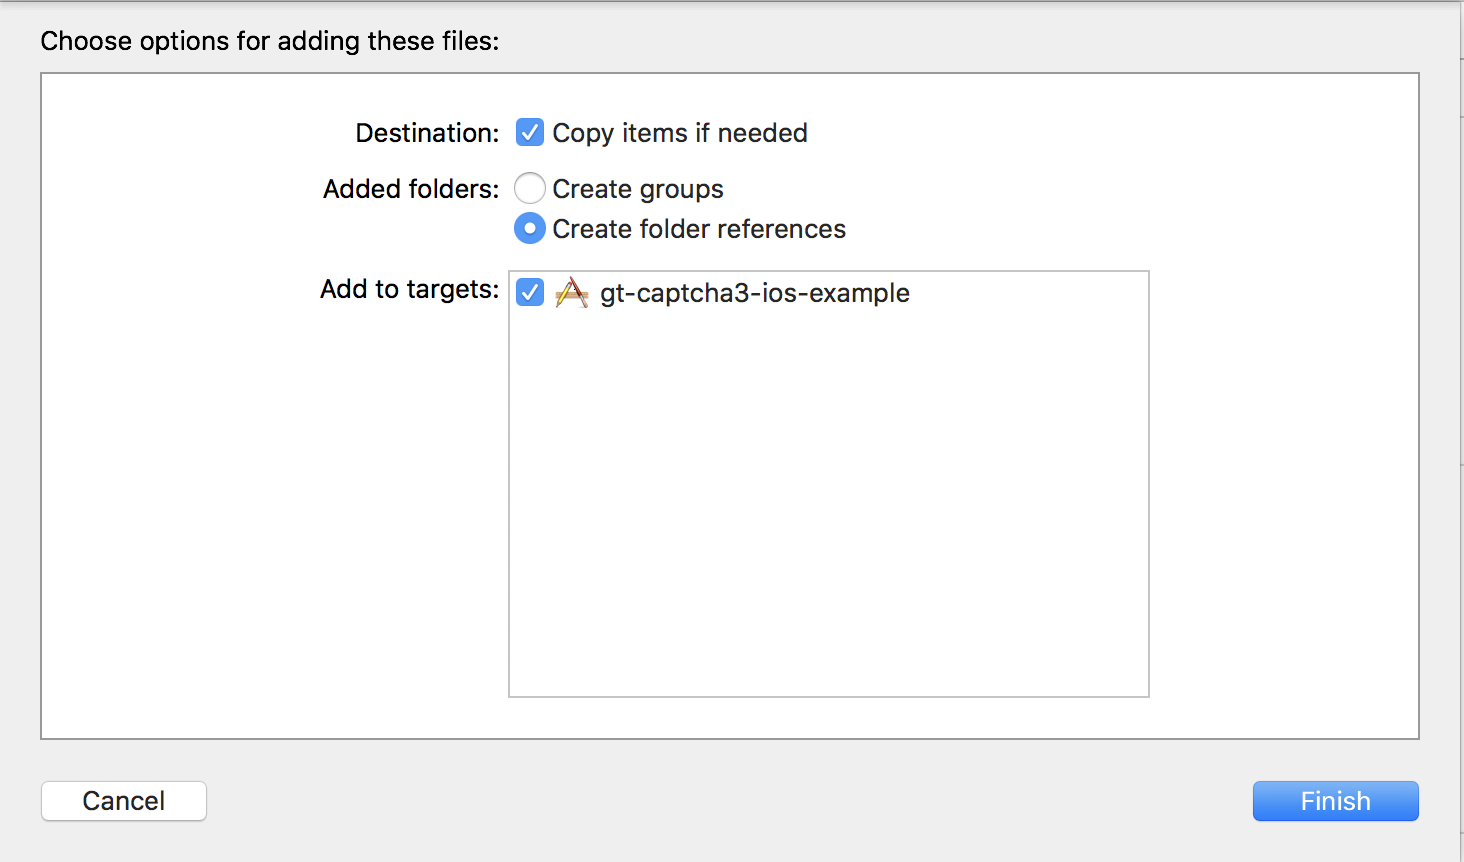Select the gt-captcha3-ios-example target name
The image size is (1464, 862).
click(754, 293)
